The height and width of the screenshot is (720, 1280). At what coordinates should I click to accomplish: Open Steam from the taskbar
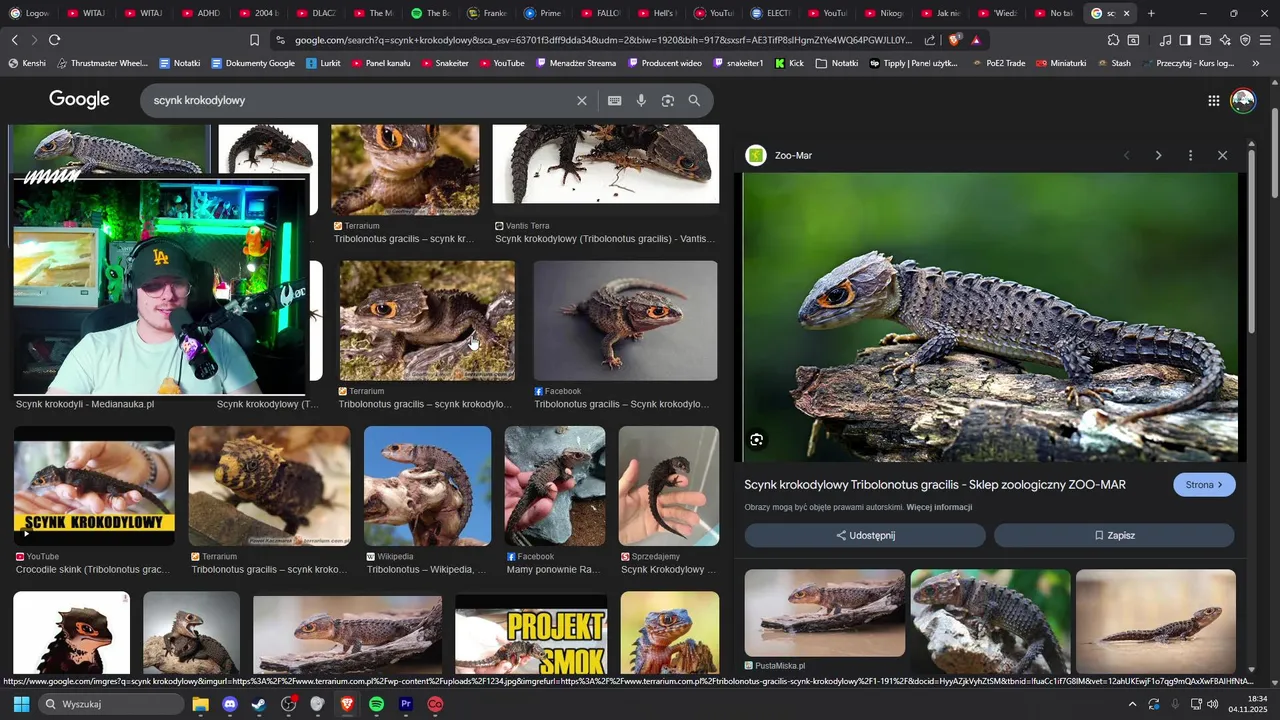[x=259, y=704]
